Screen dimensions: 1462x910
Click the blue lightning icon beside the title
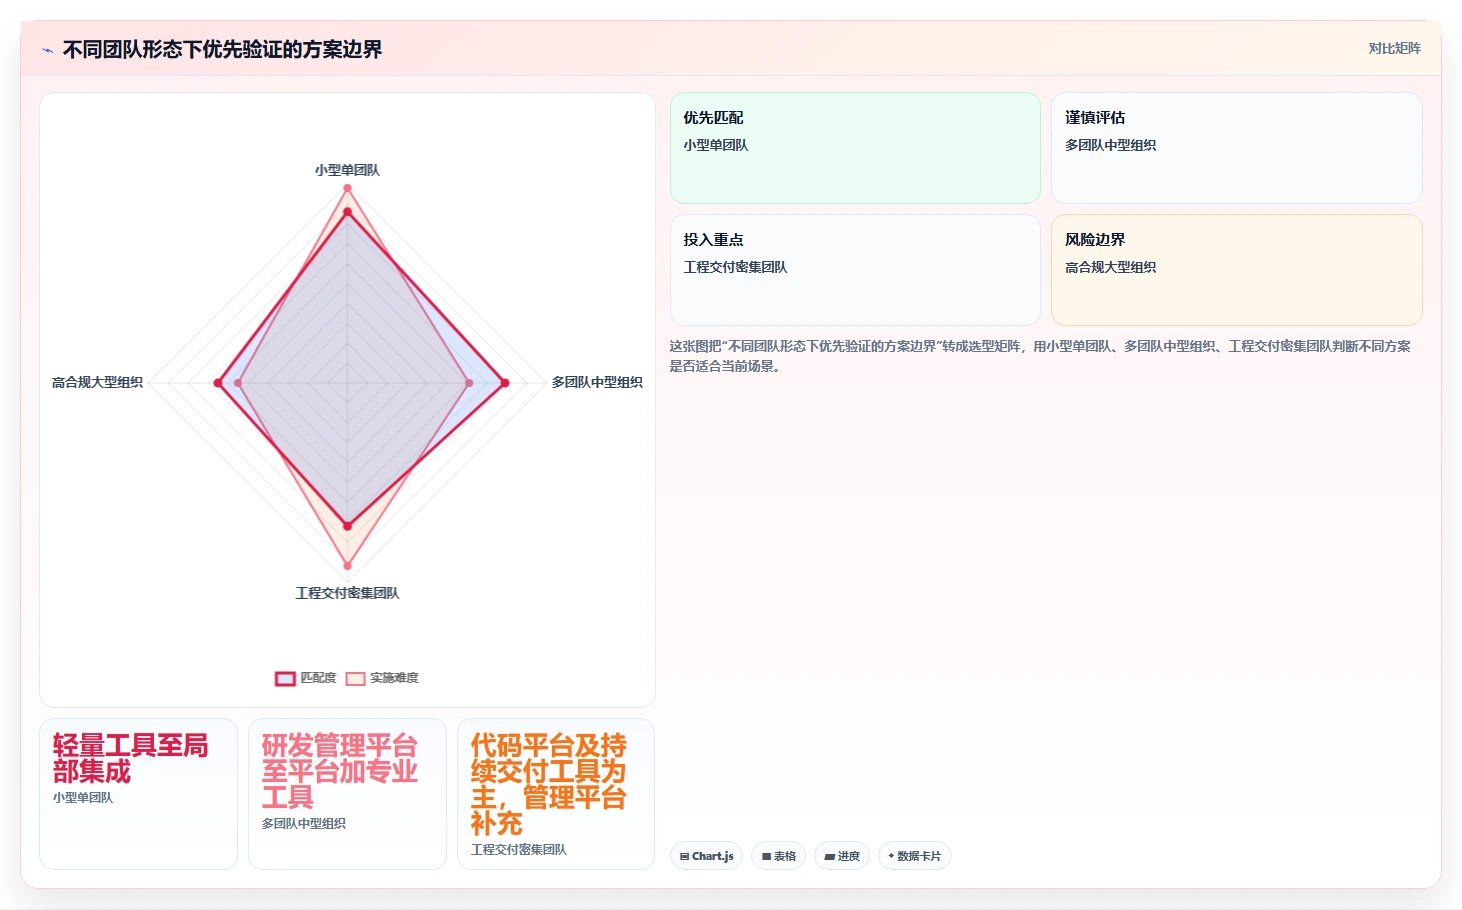click(x=47, y=50)
